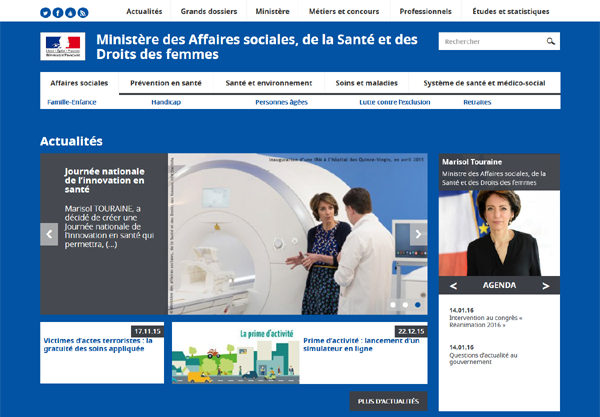Open Victimes d'actes terroristes article

coord(98,345)
